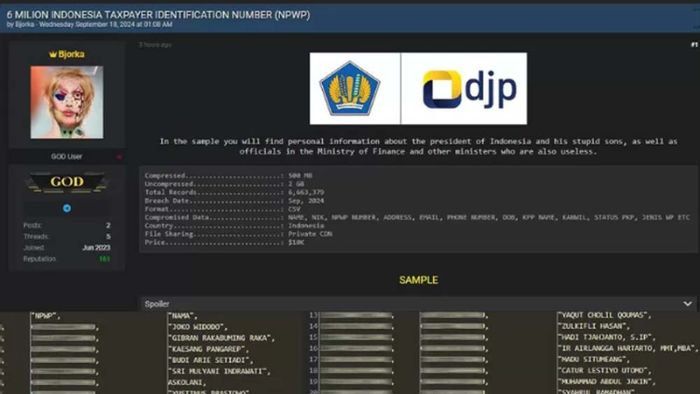Click "IR AIRLANGGA HARTARTO" sample row
Viewport: 700px width, 394px height.
tap(628, 348)
